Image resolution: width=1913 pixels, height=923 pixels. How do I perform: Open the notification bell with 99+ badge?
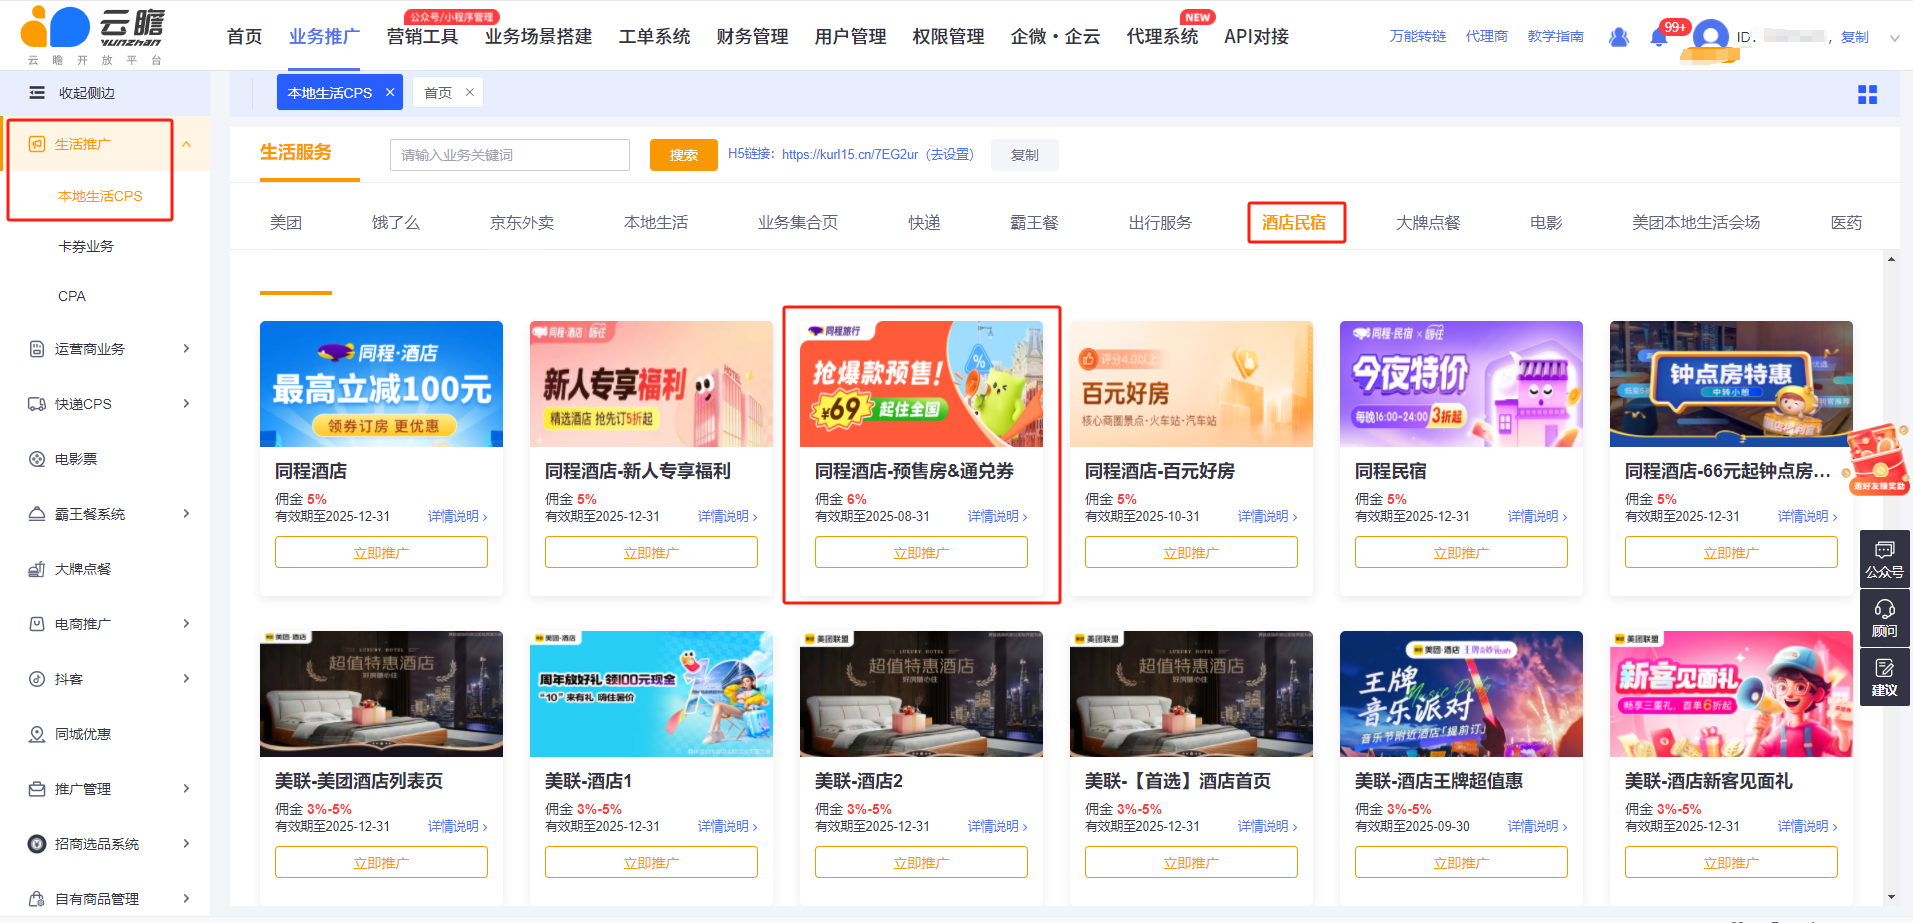coord(1659,37)
